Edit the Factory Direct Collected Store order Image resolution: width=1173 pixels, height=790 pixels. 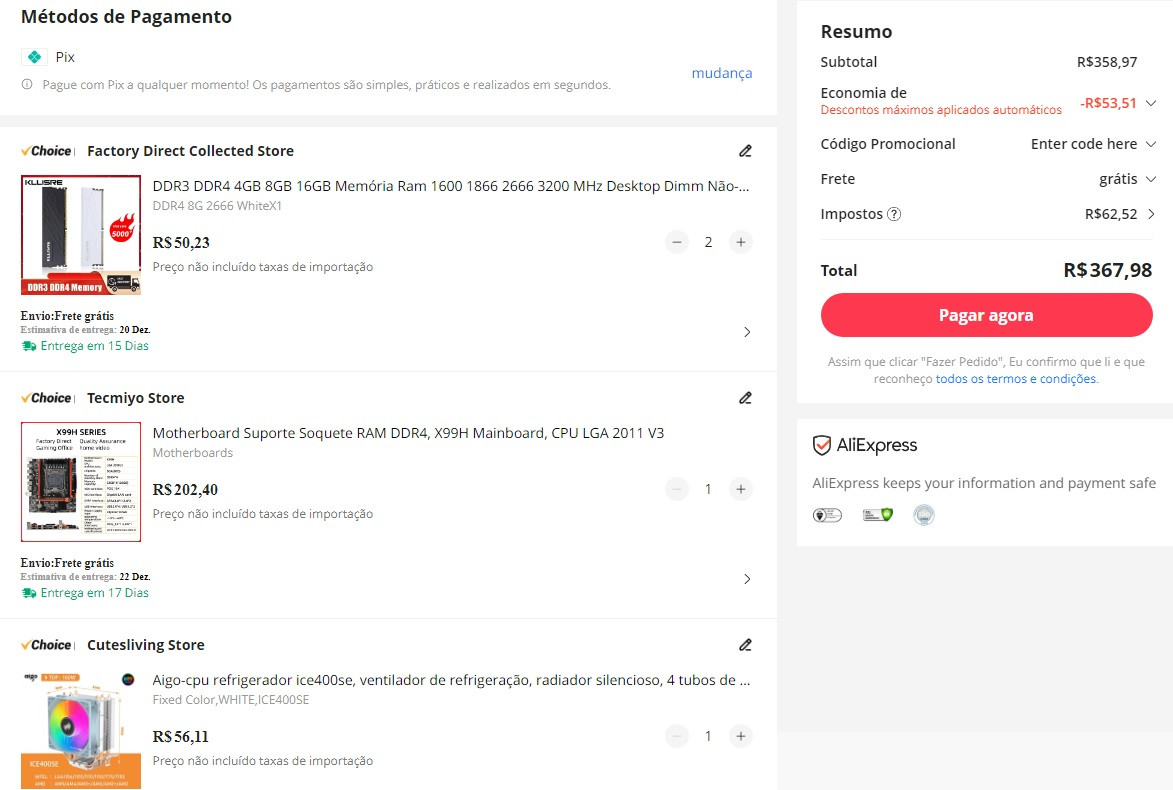(x=745, y=151)
